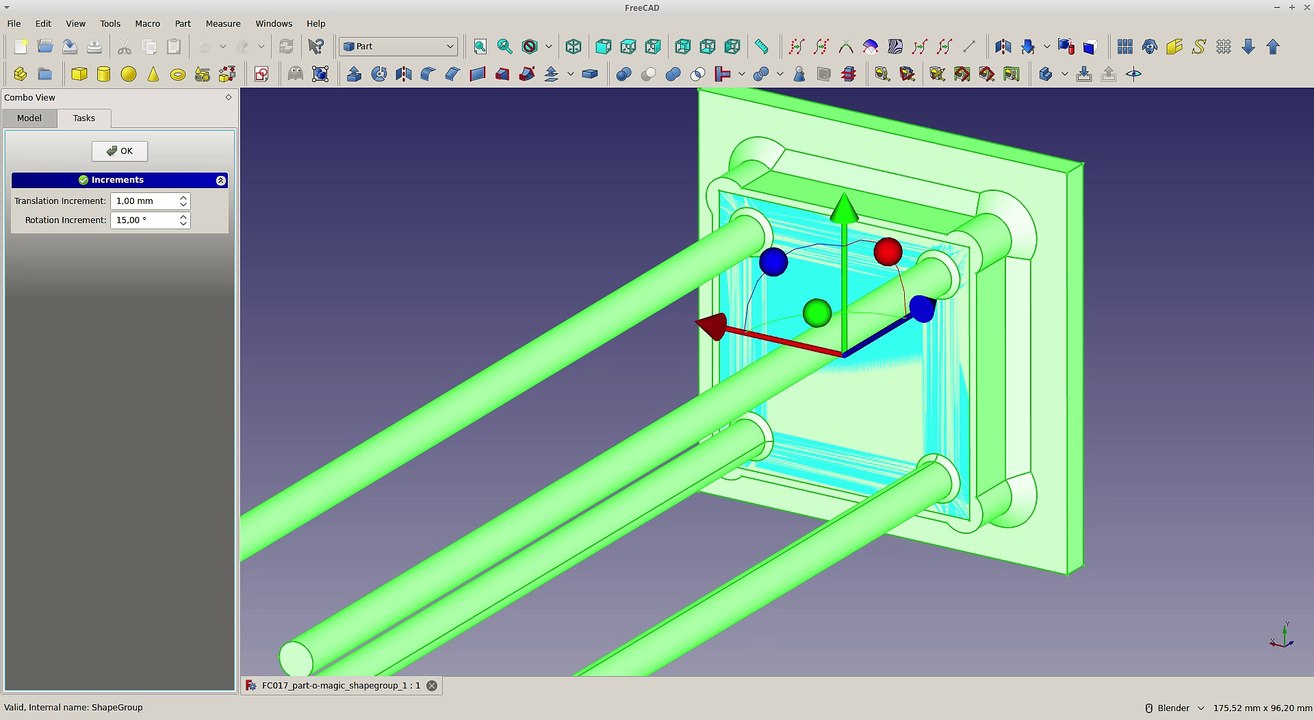Create a sphere primitive
The width and height of the screenshot is (1314, 720).
128,74
